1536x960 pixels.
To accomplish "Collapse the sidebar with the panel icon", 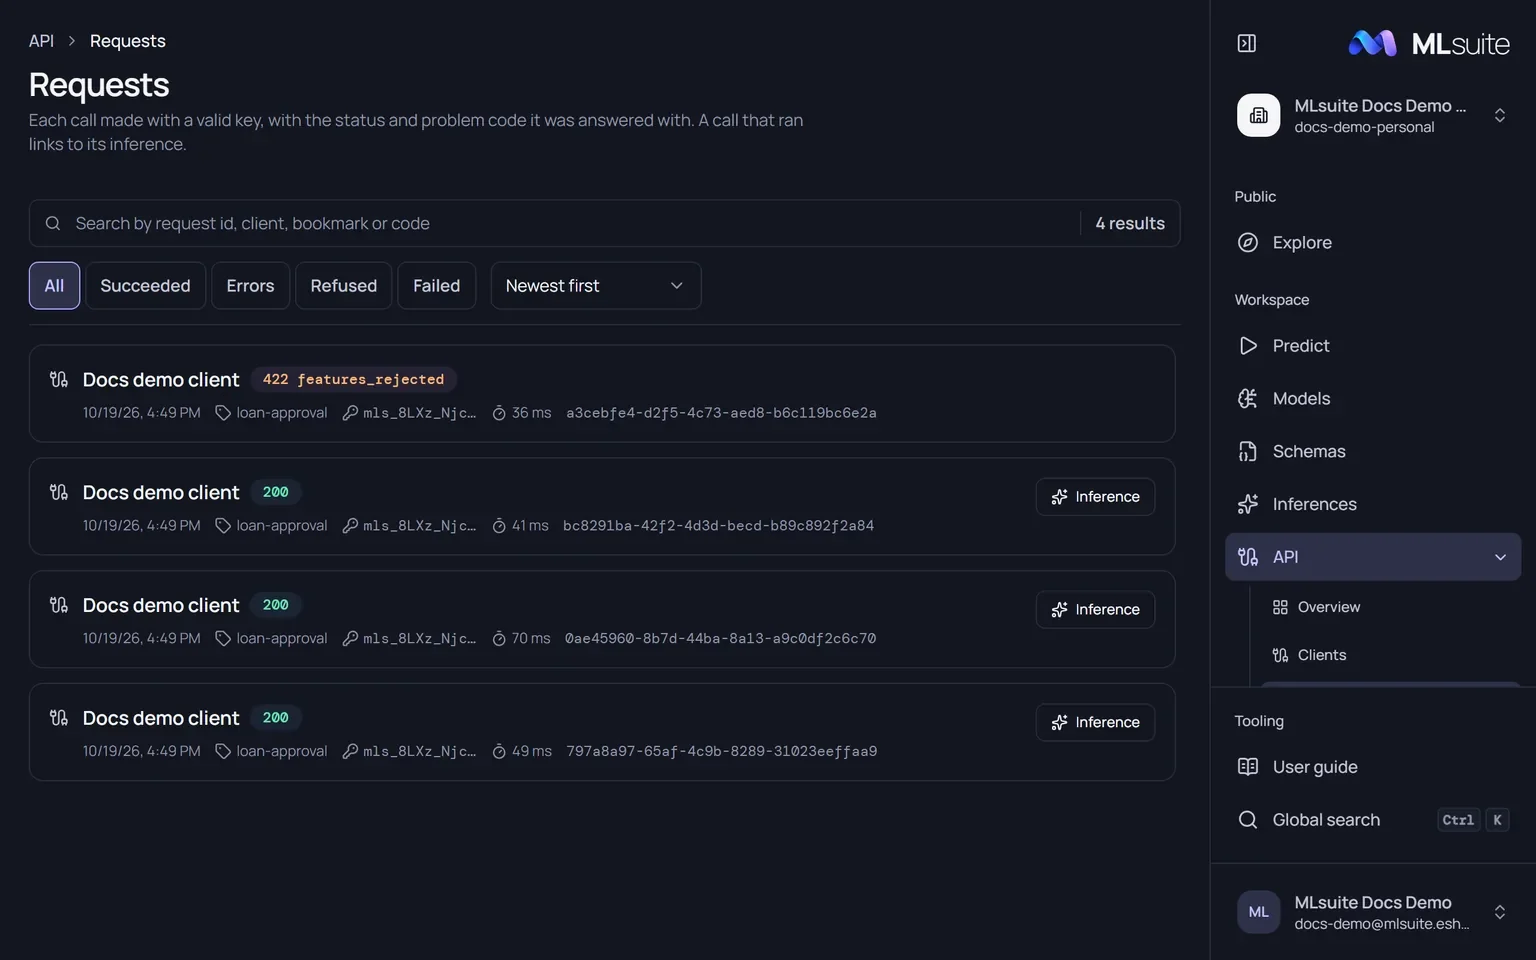I will (x=1246, y=43).
